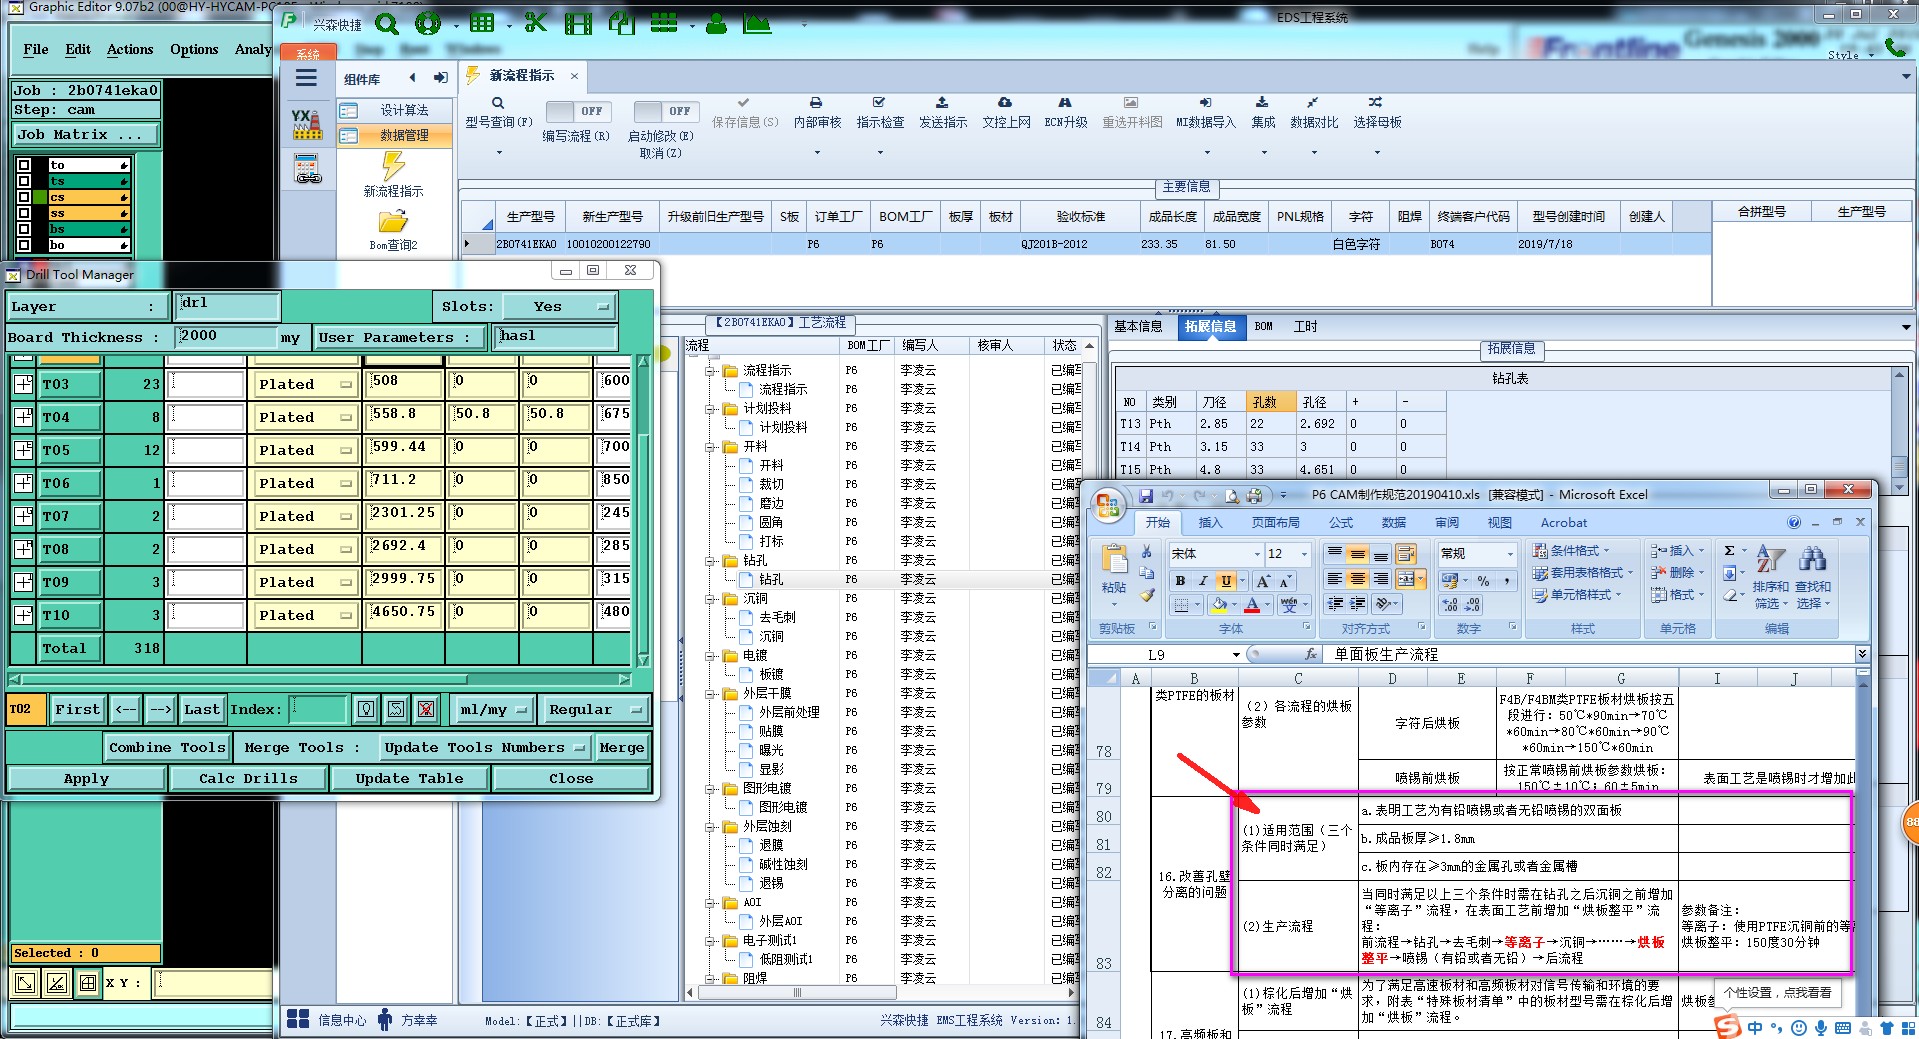Open the Plated type dropdown for tool T03
Screen dimensions: 1919x1039
click(305, 384)
